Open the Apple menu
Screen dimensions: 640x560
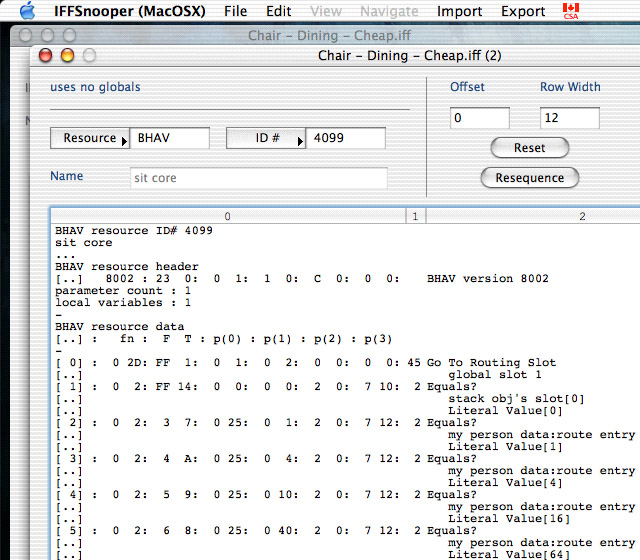(27, 11)
